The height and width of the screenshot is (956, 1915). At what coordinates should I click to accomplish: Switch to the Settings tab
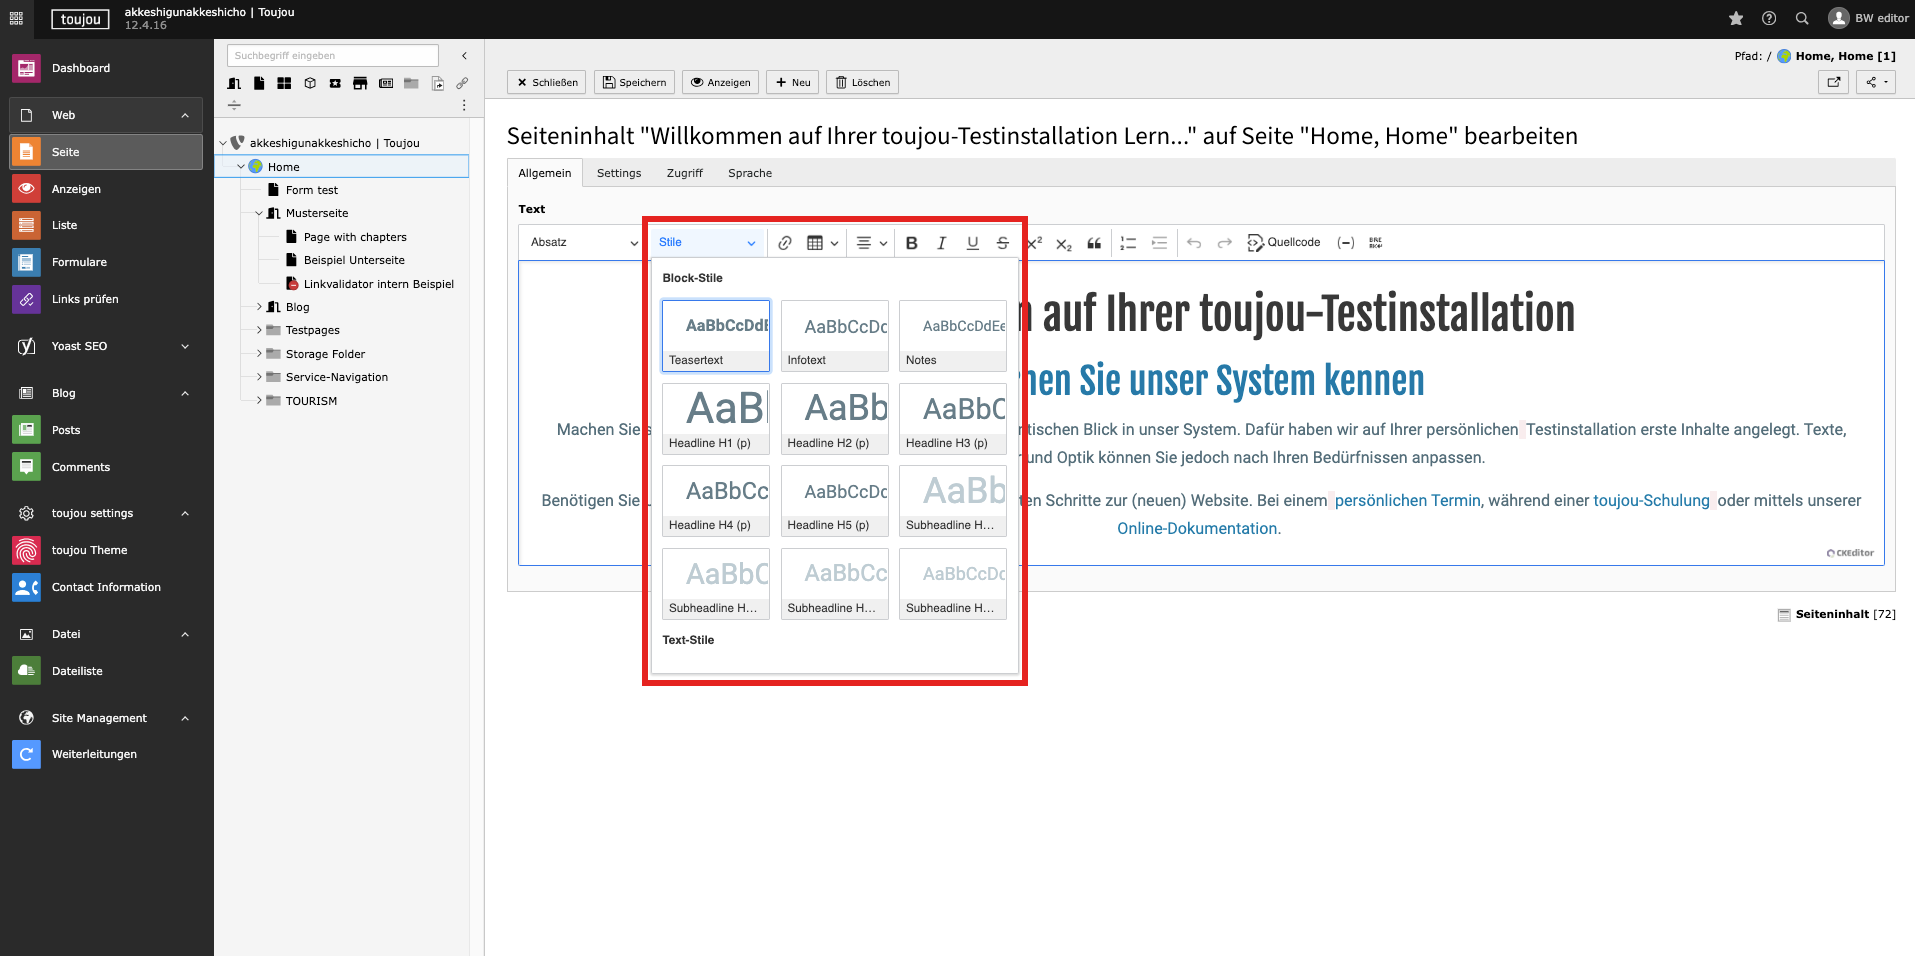(x=619, y=173)
